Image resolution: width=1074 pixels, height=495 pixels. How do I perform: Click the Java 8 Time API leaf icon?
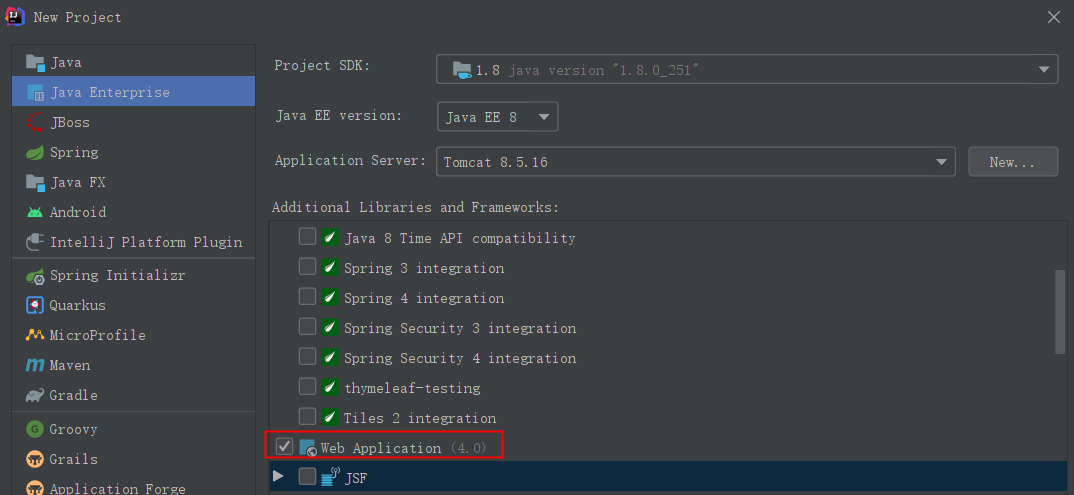330,237
